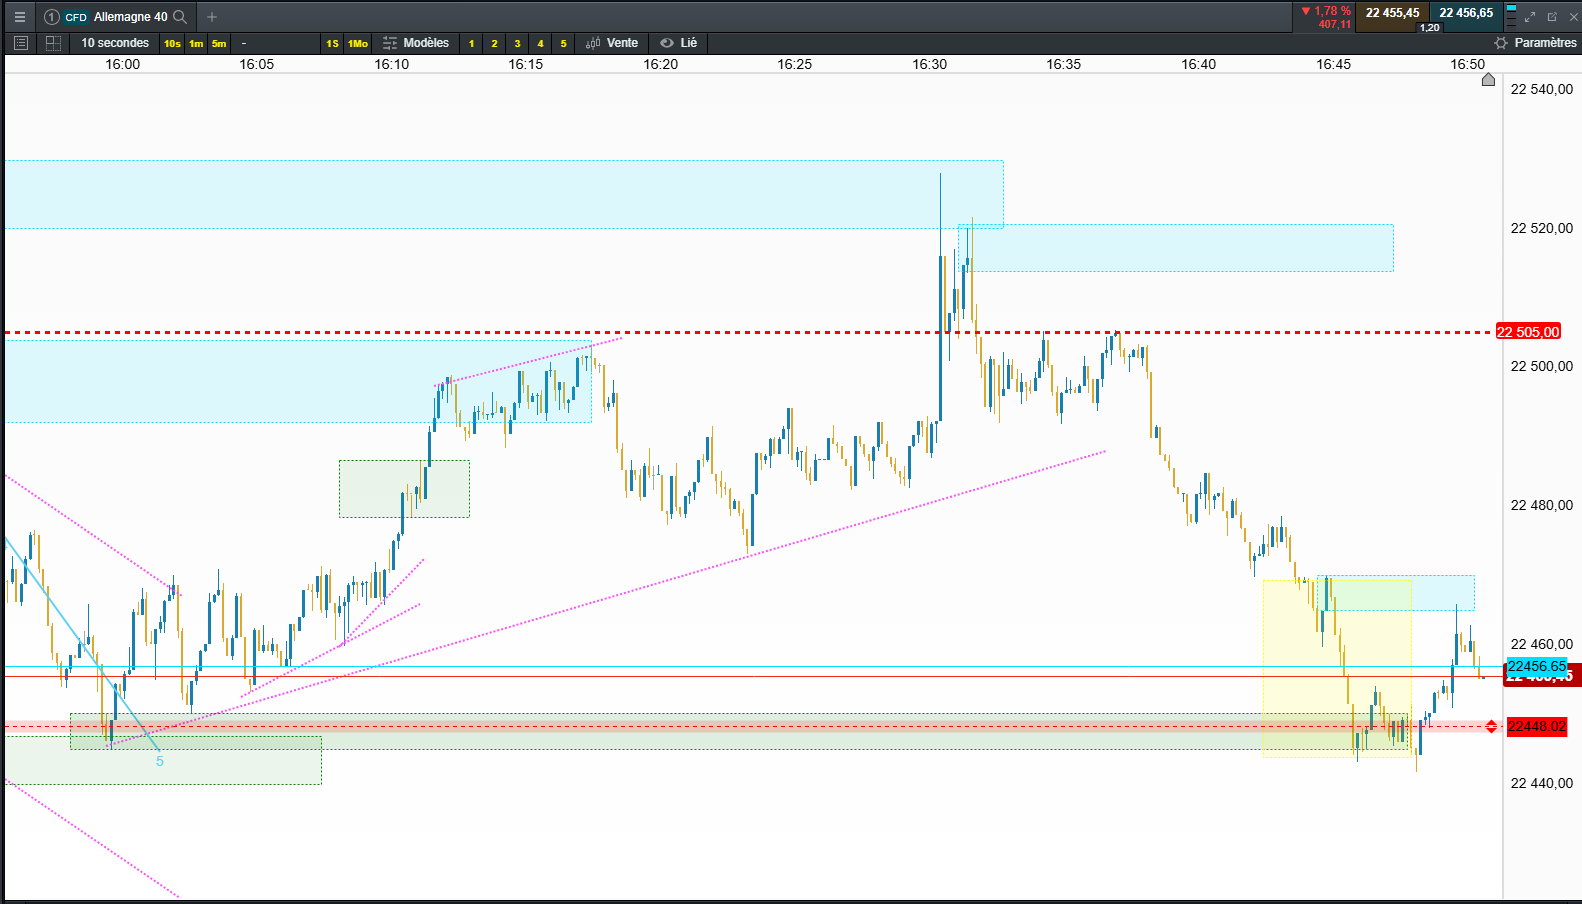This screenshot has height=904, width=1582.
Task: Load template number 3
Action: tap(517, 43)
